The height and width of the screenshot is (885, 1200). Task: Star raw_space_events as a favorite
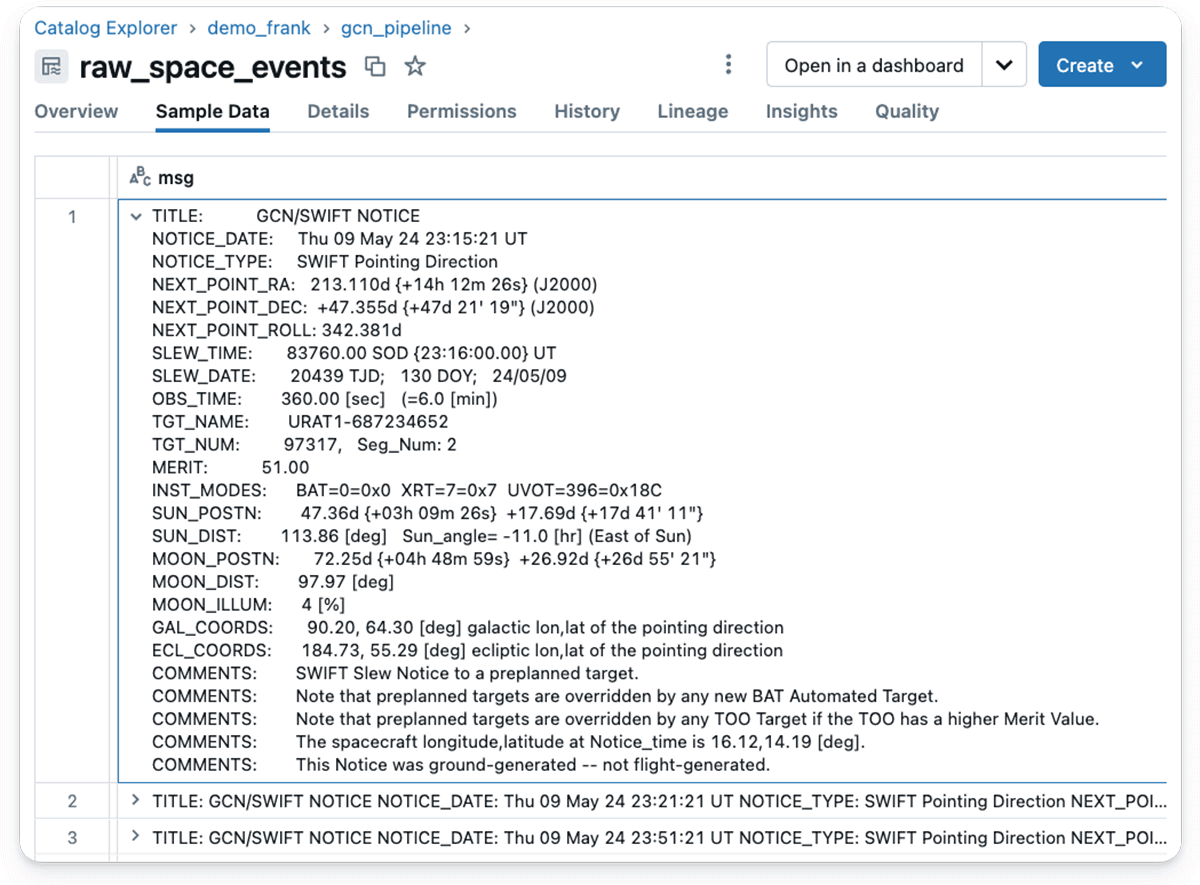click(415, 67)
